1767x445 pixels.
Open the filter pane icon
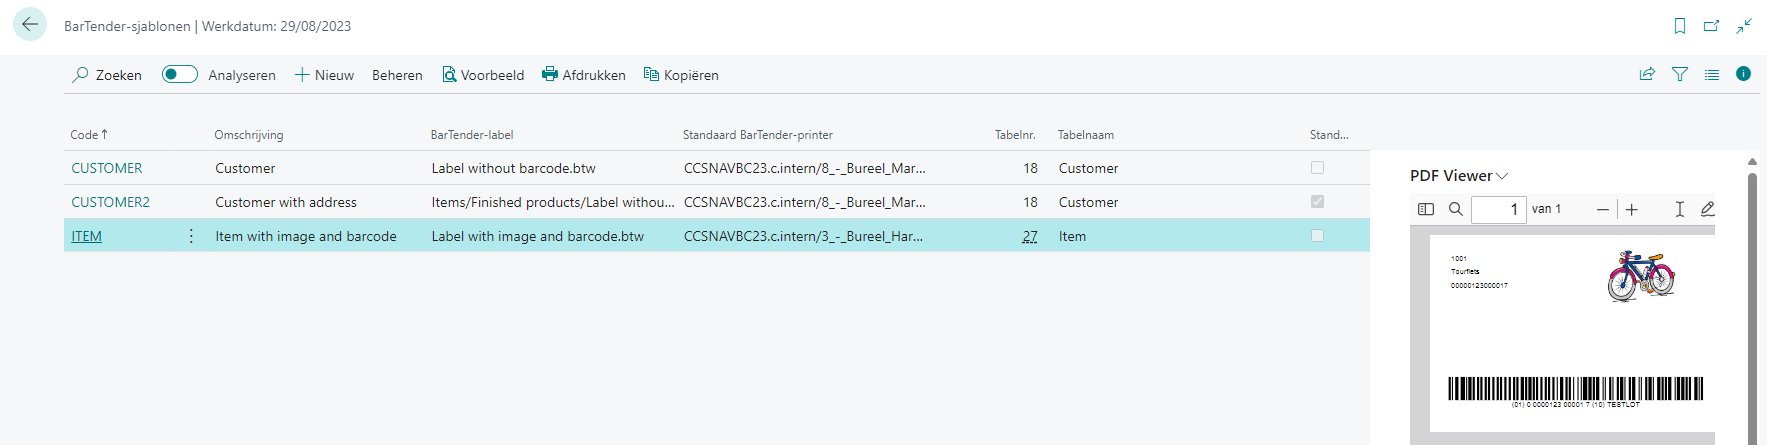(x=1680, y=74)
